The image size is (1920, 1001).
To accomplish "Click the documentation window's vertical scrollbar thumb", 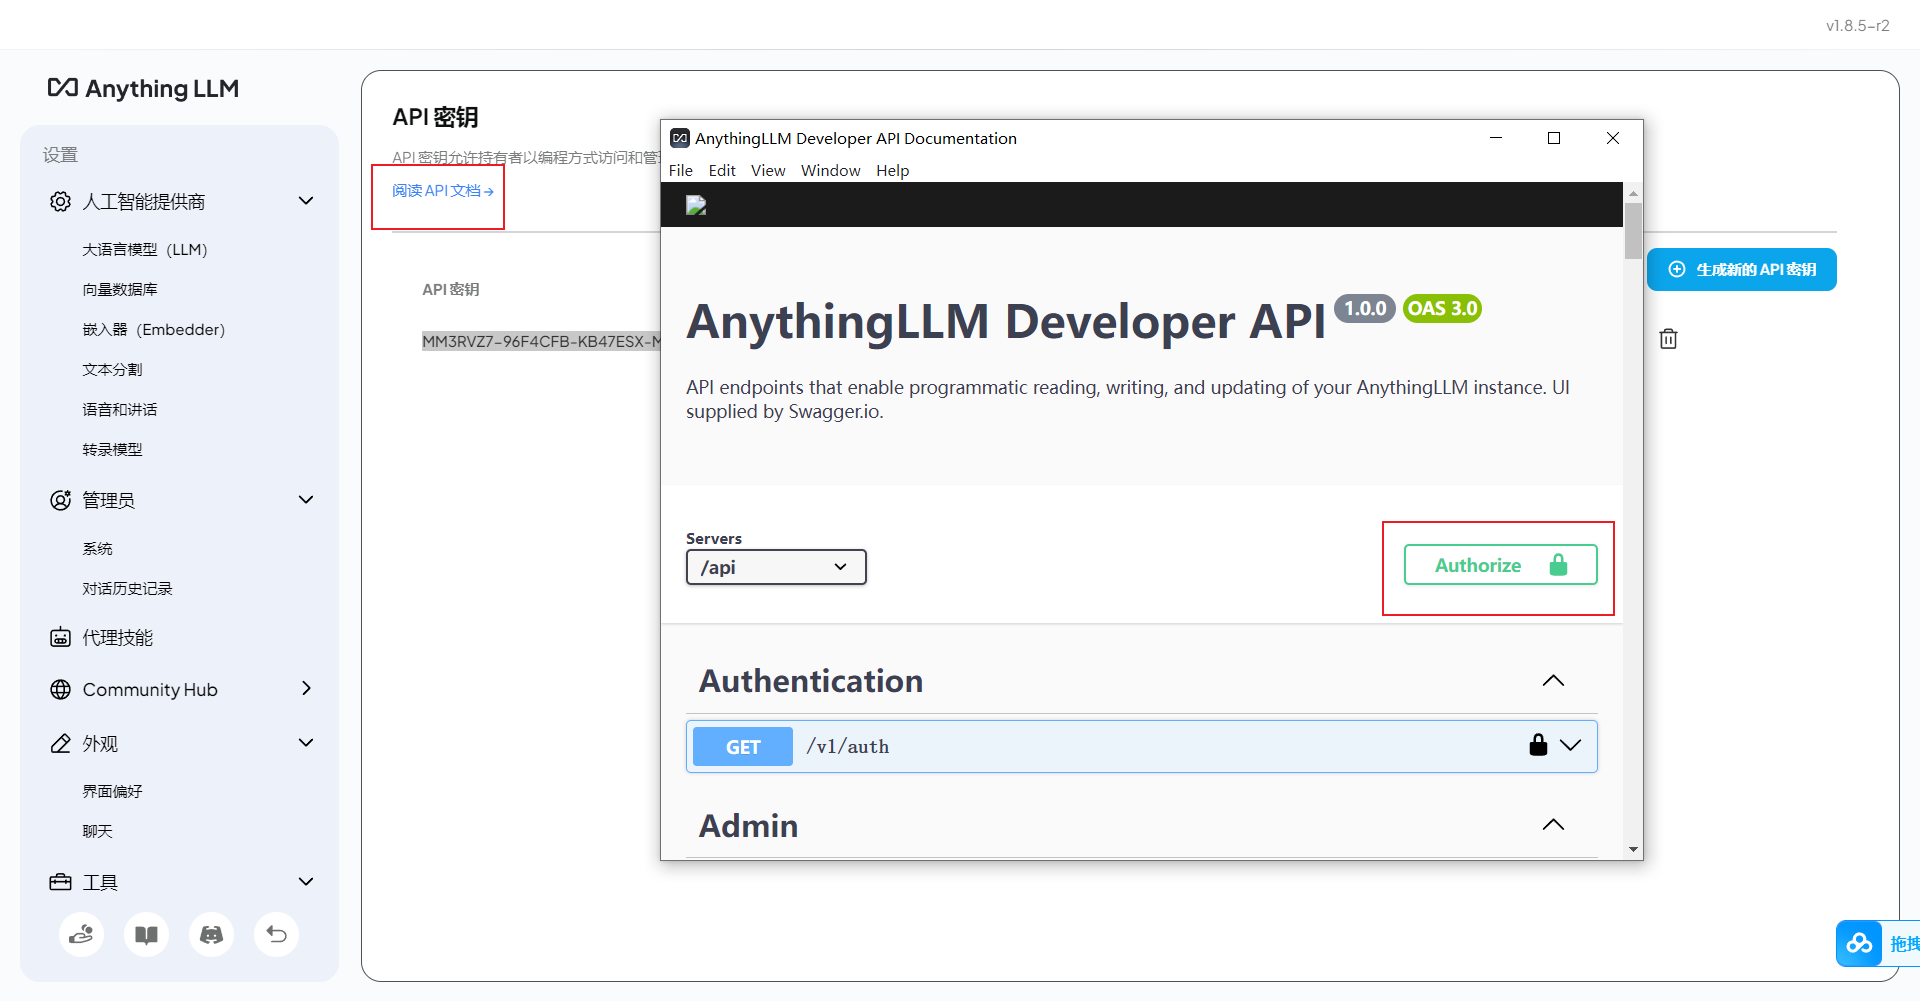I will click(1633, 231).
